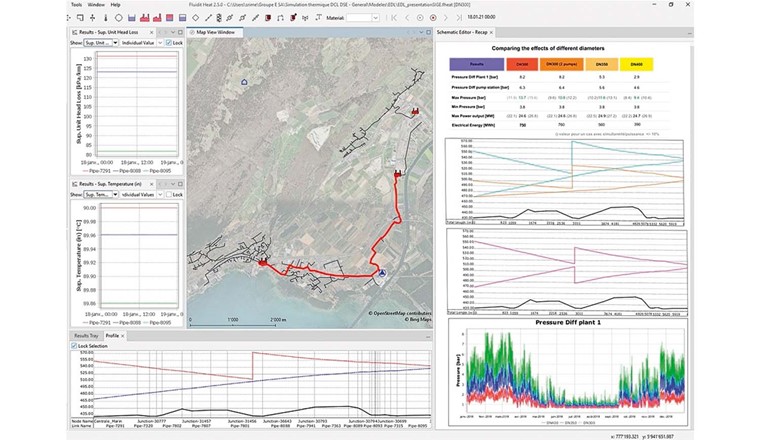Click the red DN300 column swatch
This screenshot has height=440, width=760.
click(522, 64)
